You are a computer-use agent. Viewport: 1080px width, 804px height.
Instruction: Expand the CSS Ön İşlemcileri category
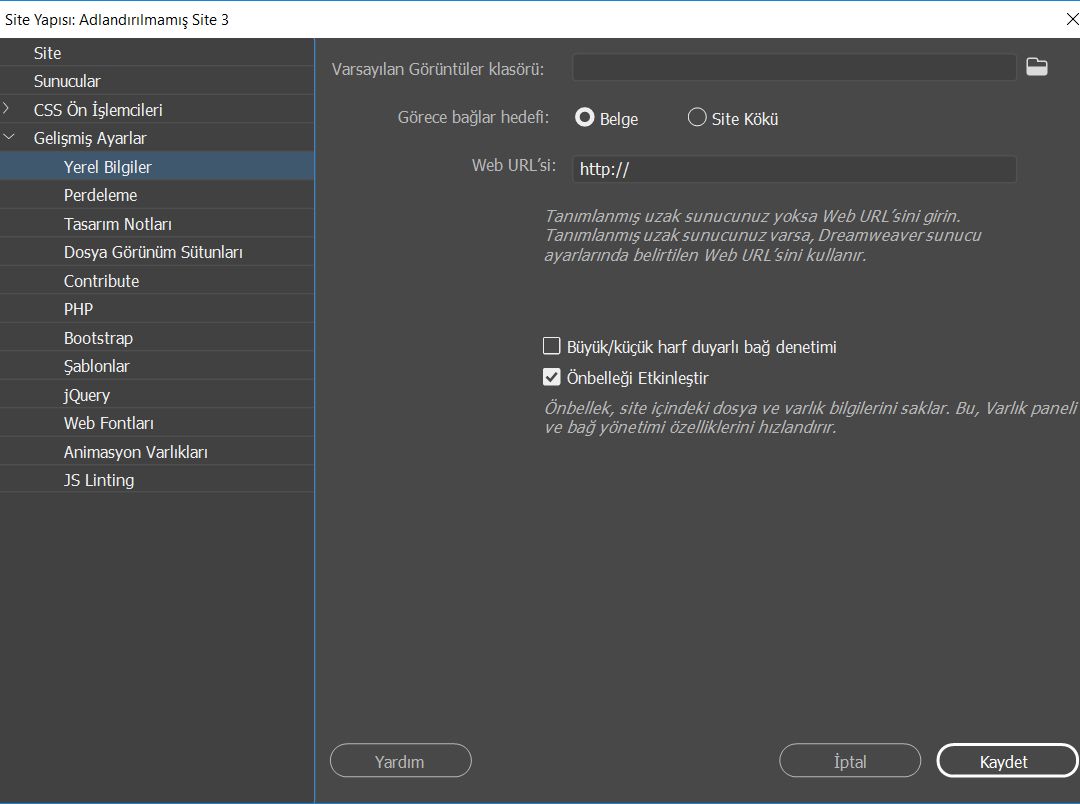8,109
